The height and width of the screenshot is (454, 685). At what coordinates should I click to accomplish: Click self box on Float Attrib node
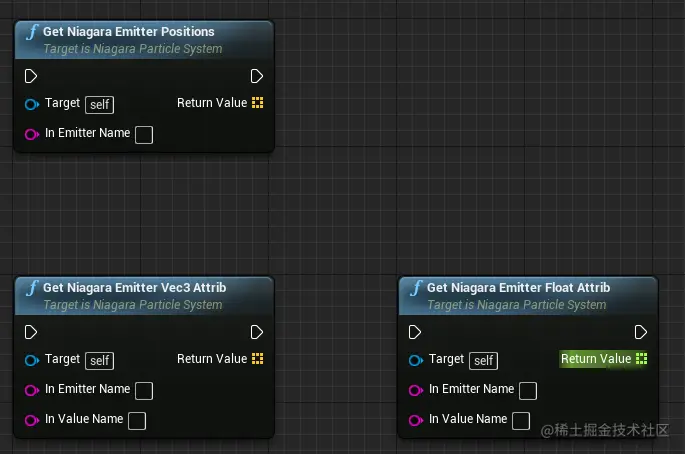coord(484,361)
